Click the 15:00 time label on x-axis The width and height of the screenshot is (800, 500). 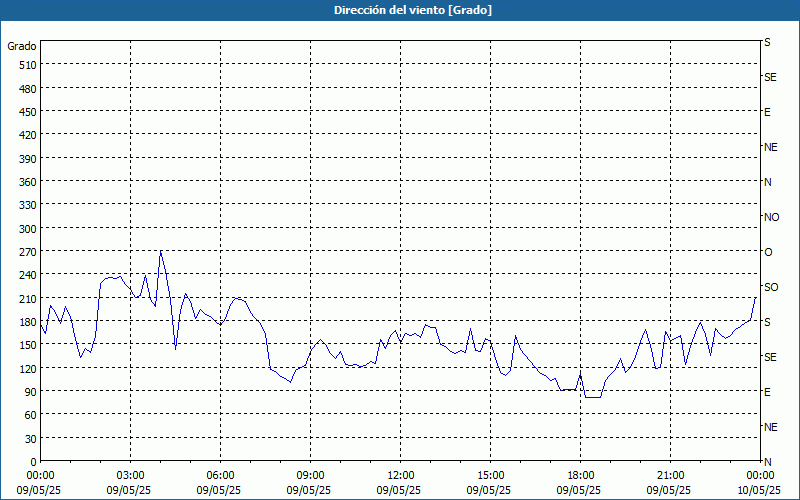pos(490,475)
